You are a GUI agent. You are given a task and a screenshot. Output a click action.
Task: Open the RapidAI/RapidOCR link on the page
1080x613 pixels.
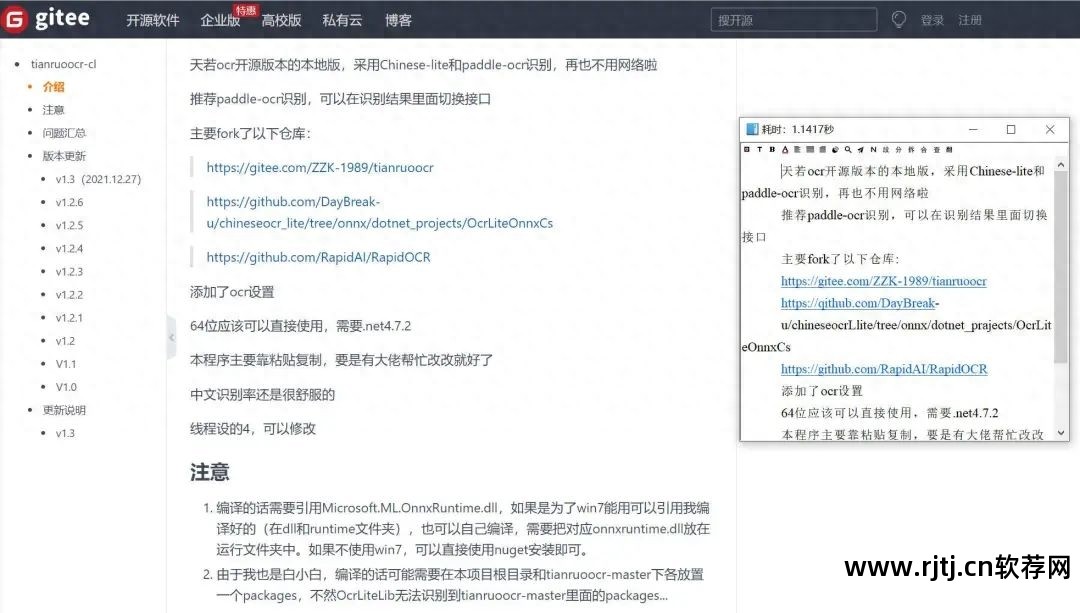[x=318, y=257]
